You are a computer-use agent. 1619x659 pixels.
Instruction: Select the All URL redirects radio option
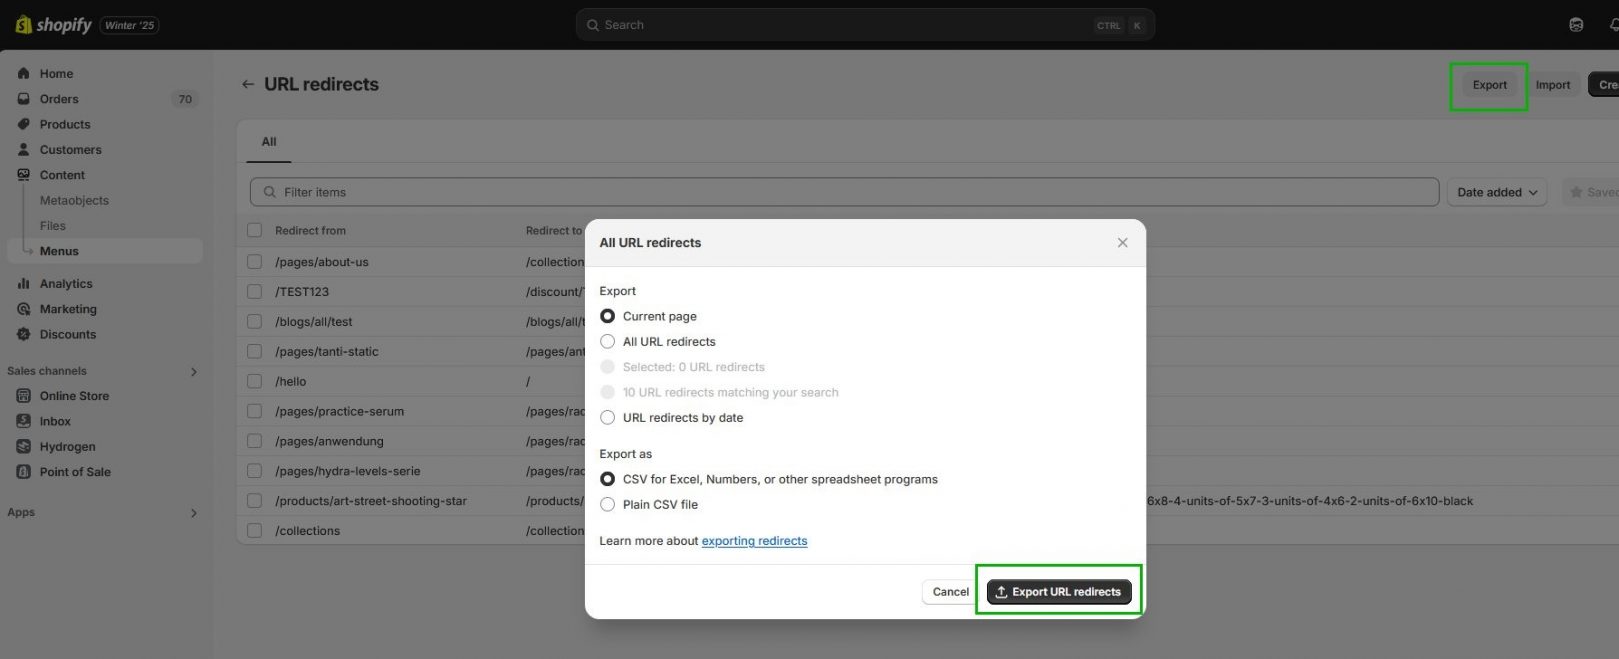click(x=607, y=342)
